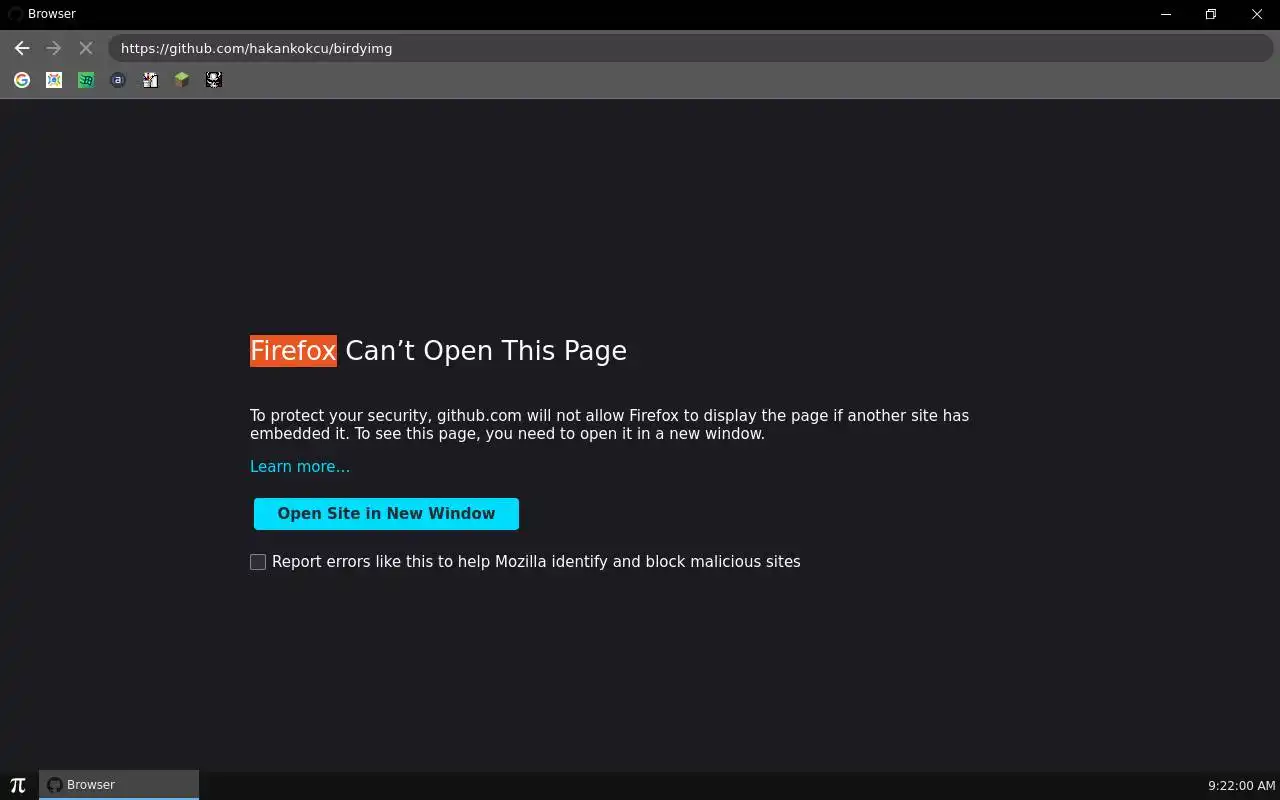
Task: Open the white square bookmark with Chrome-style logo
Action: point(54,80)
